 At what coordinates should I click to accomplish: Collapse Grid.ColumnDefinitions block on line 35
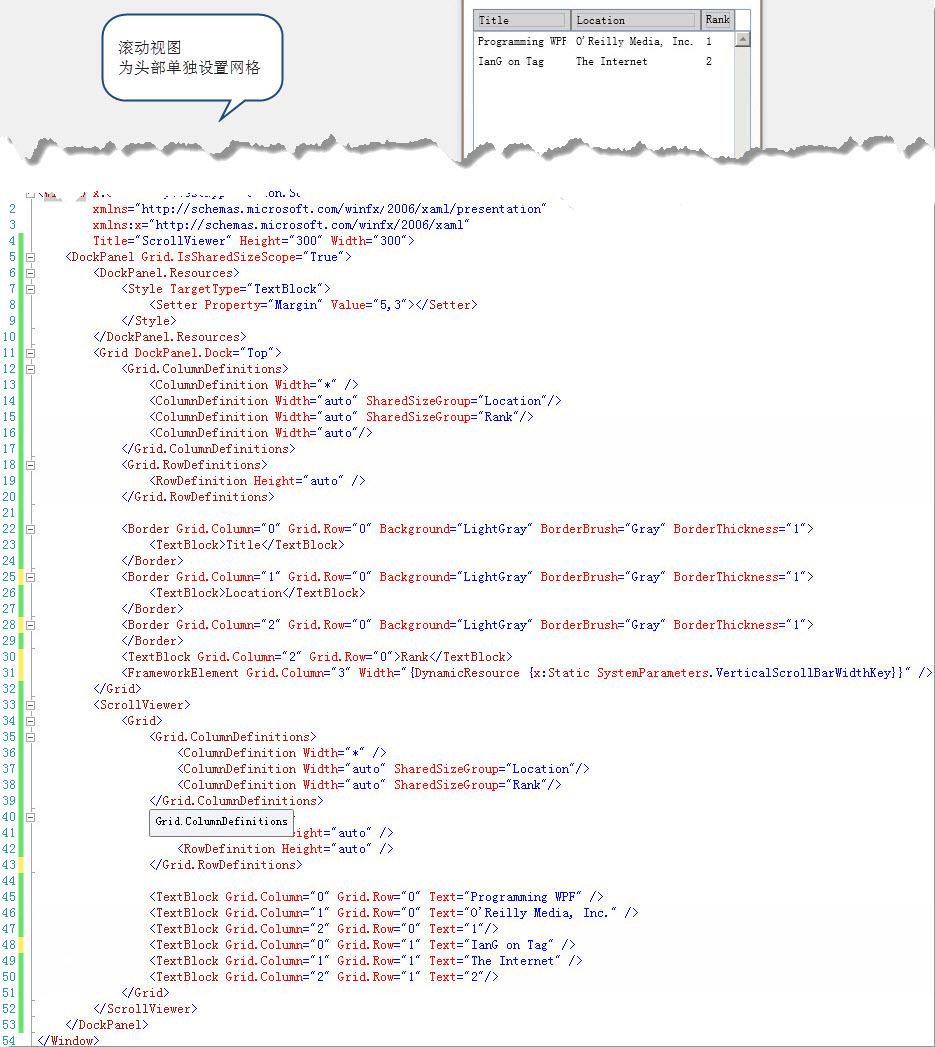tap(30, 737)
